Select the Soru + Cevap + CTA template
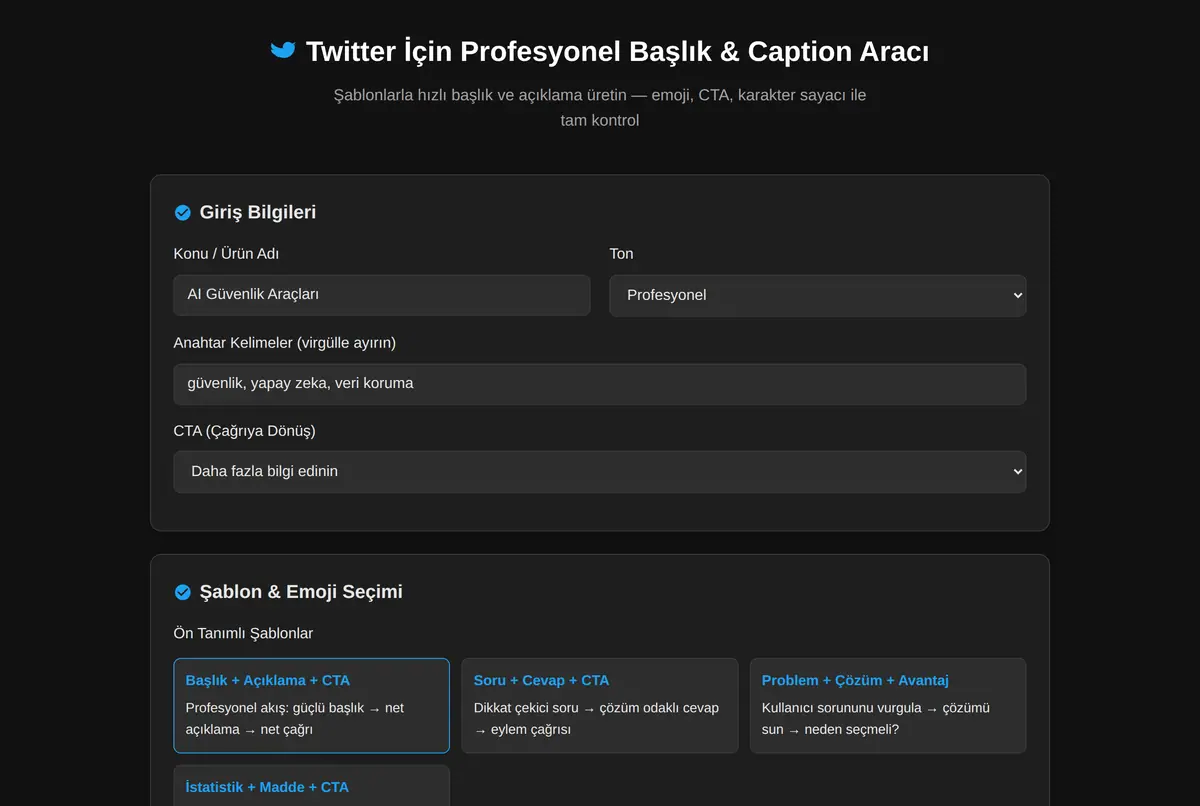 pos(600,705)
